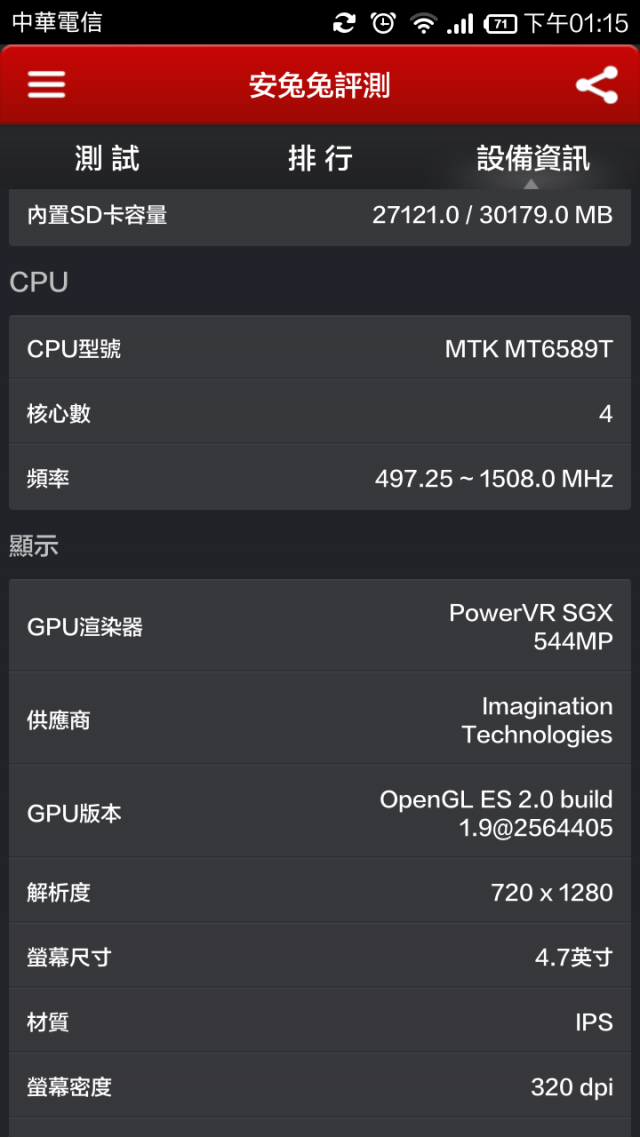
Task: Tap the alarm clock status icon
Action: (383, 23)
